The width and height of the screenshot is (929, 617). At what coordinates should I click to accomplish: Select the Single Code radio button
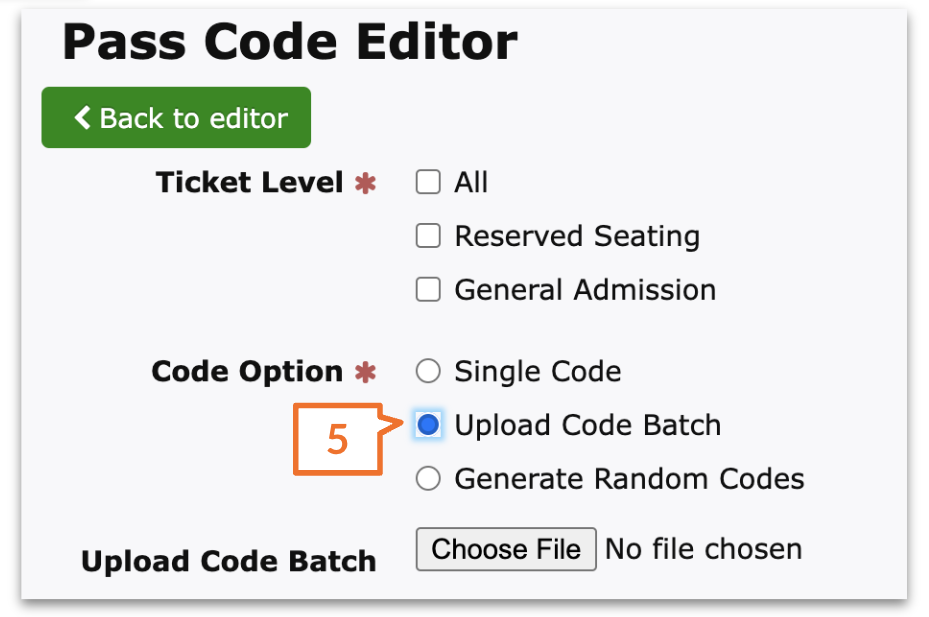tap(428, 371)
